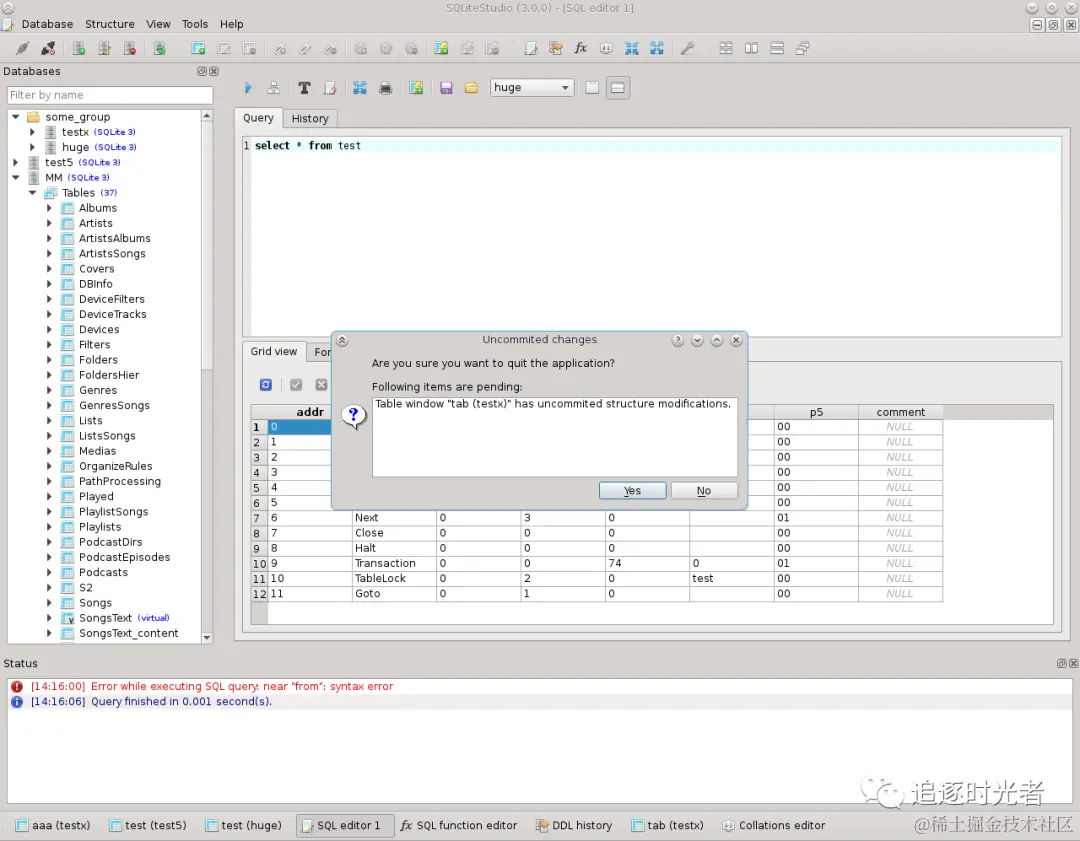Switch to the 'test (test5)' window tab
This screenshot has height=841, width=1080.
point(149,825)
